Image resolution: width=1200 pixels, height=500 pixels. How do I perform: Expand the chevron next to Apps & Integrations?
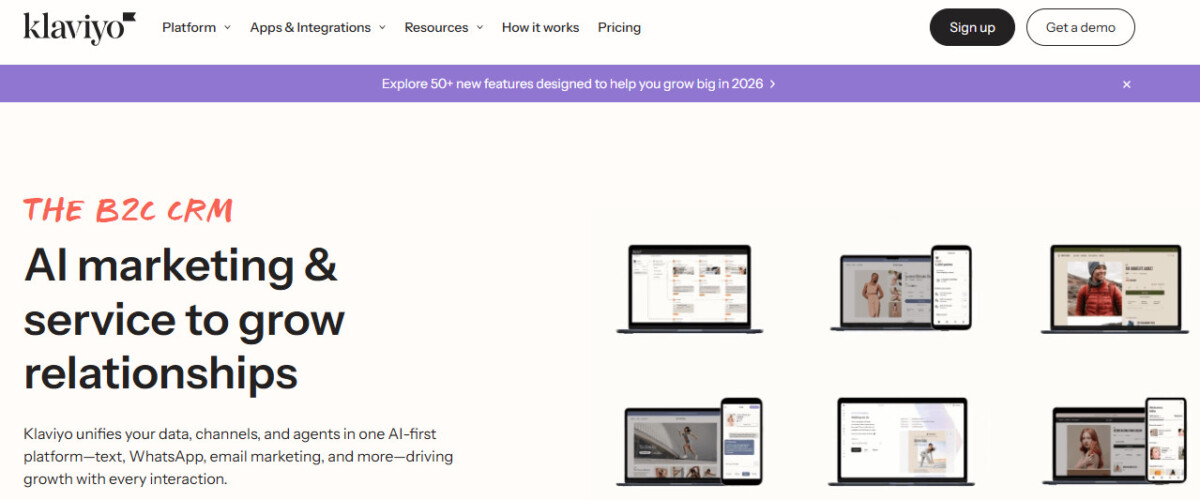pyautogui.click(x=382, y=28)
